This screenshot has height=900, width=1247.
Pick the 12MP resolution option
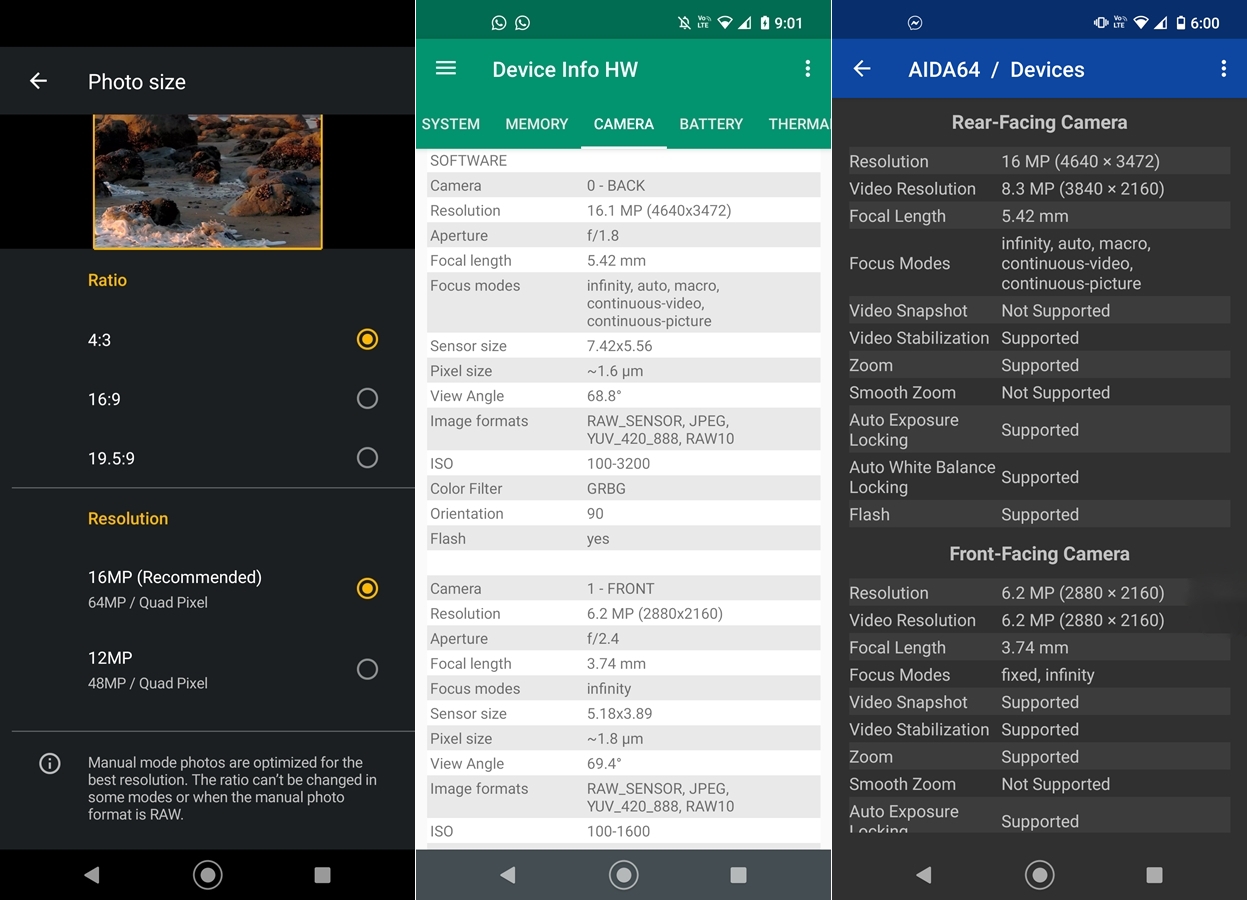click(367, 669)
